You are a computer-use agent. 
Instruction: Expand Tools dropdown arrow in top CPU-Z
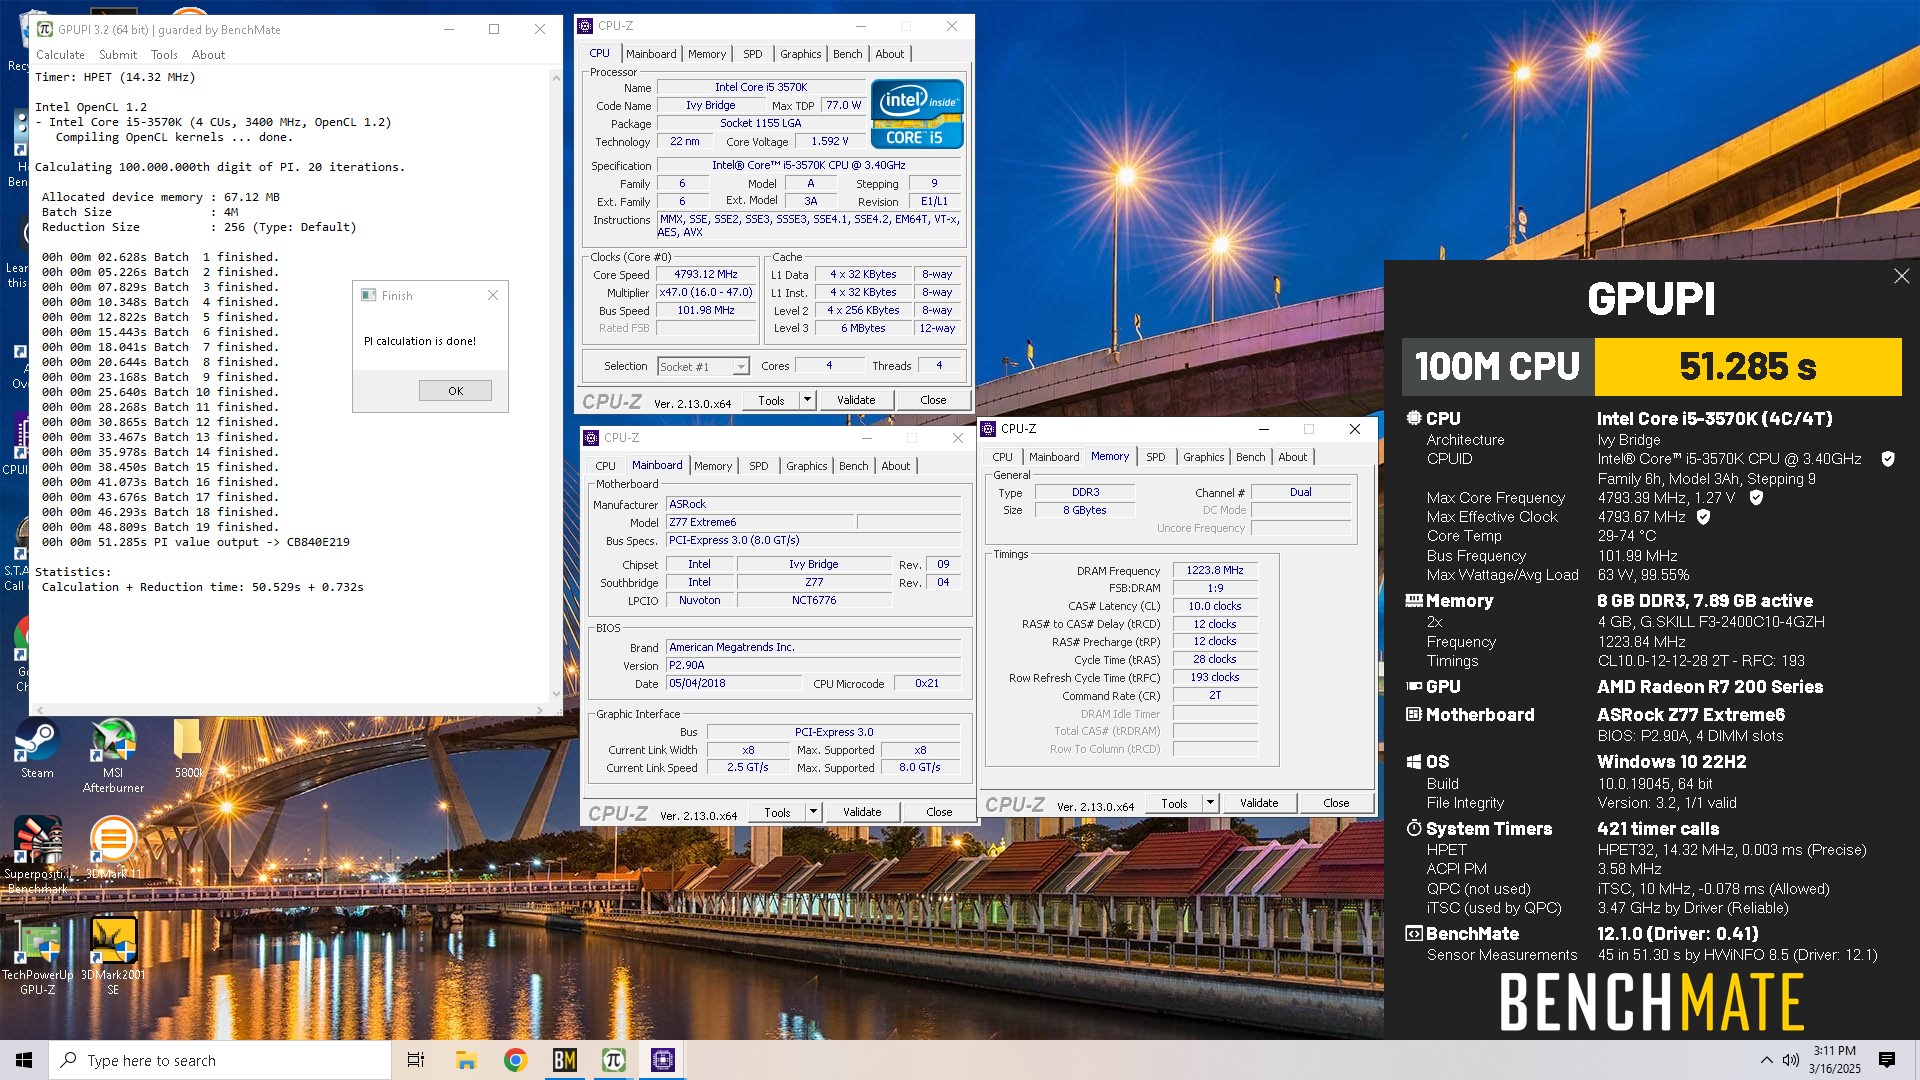coord(807,400)
